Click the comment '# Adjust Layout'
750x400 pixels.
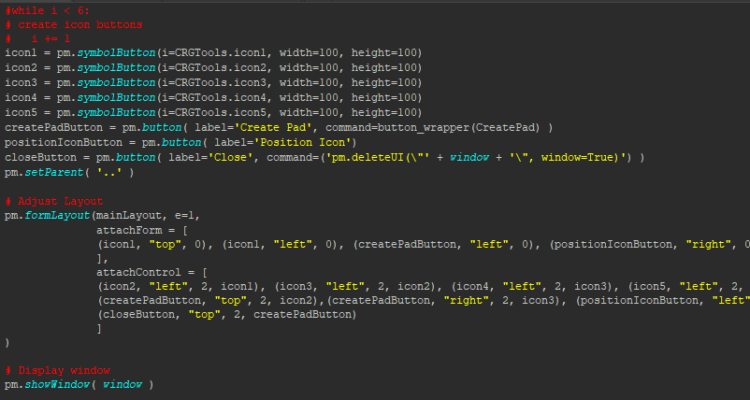pos(54,201)
